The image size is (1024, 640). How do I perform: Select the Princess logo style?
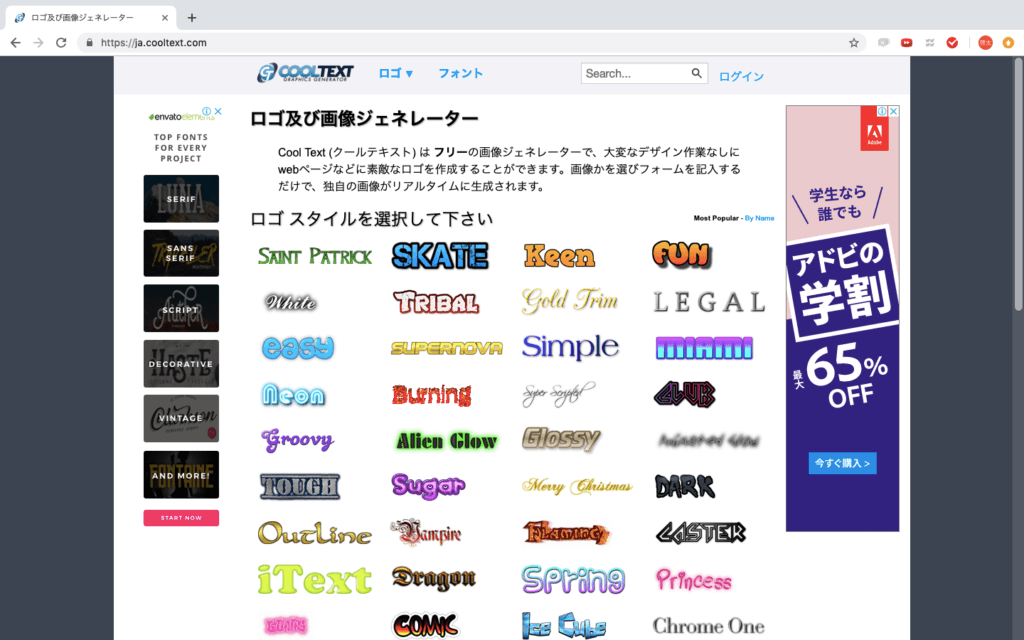[x=693, y=580]
